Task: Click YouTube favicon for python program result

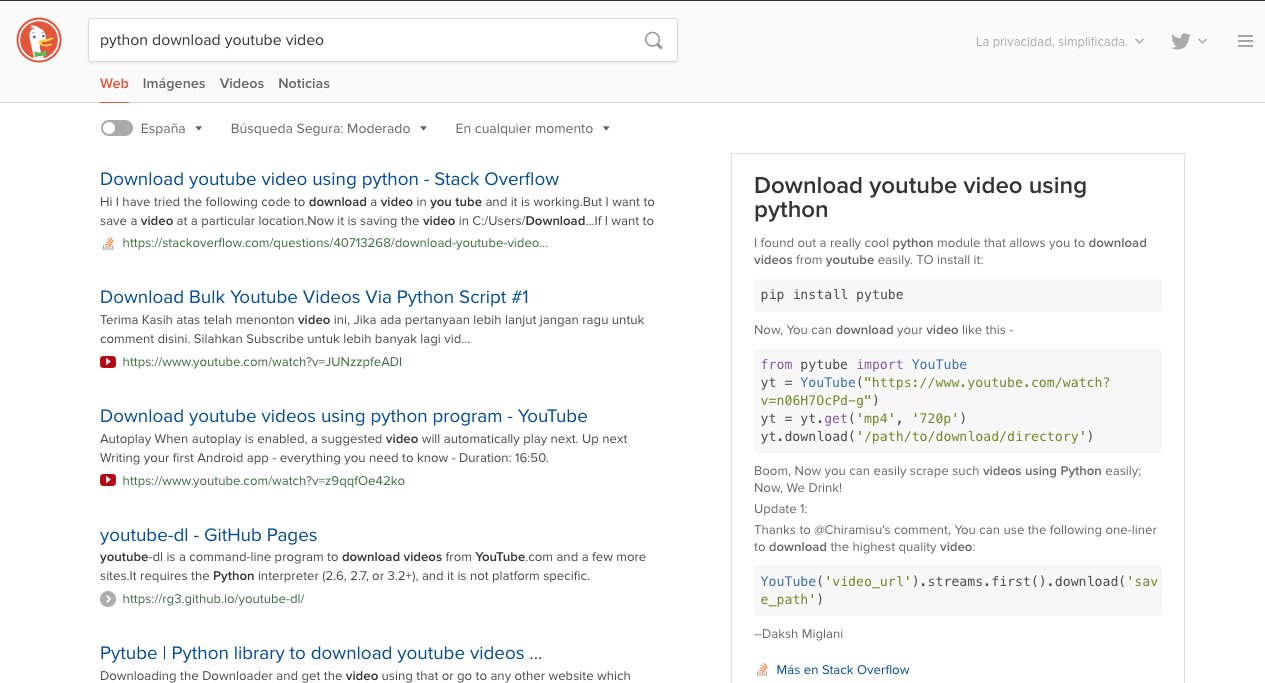Action: pos(108,481)
